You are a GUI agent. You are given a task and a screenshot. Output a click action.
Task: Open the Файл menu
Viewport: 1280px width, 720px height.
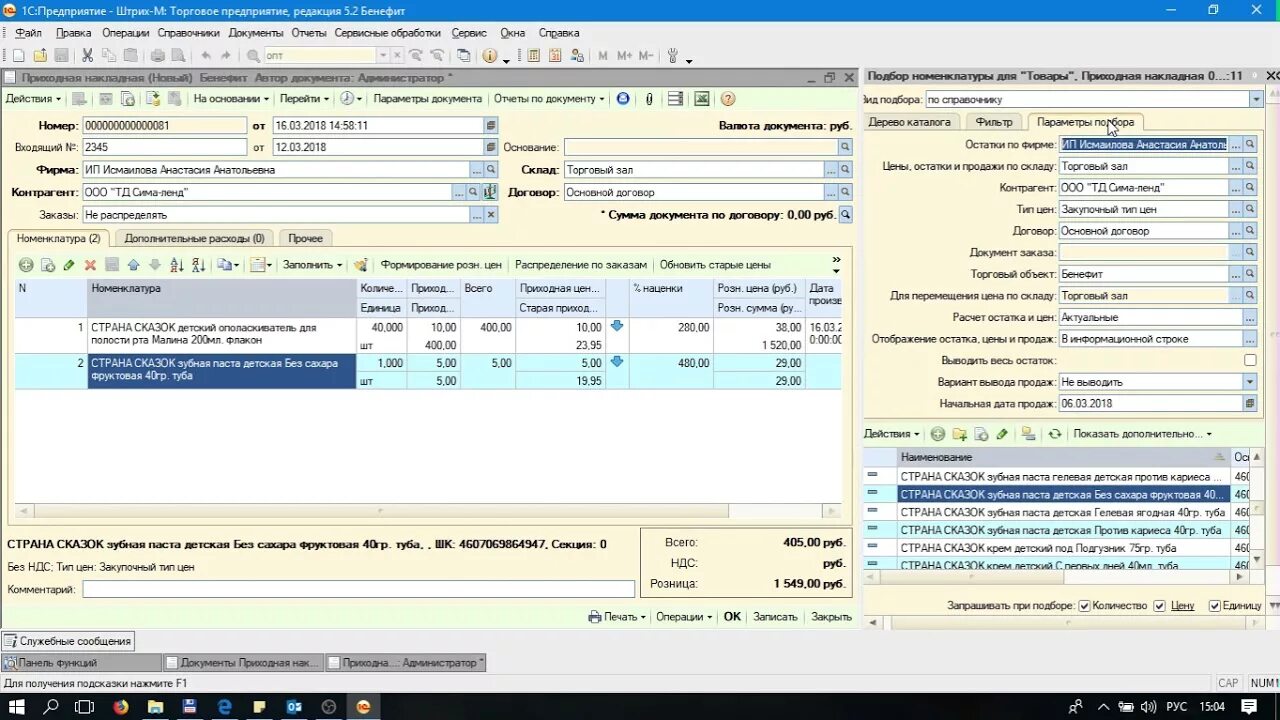[28, 33]
